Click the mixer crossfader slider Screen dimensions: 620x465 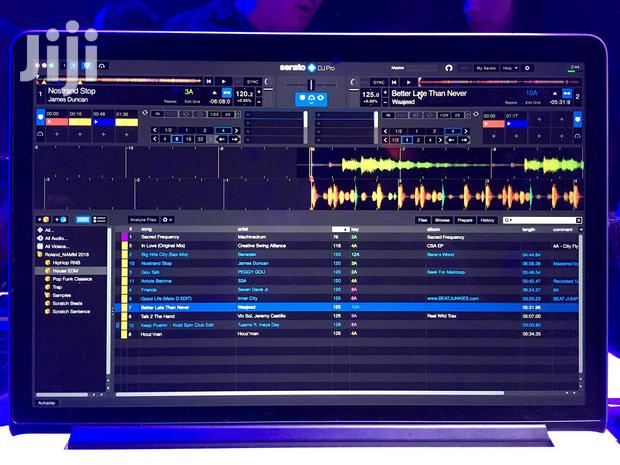tap(312, 85)
